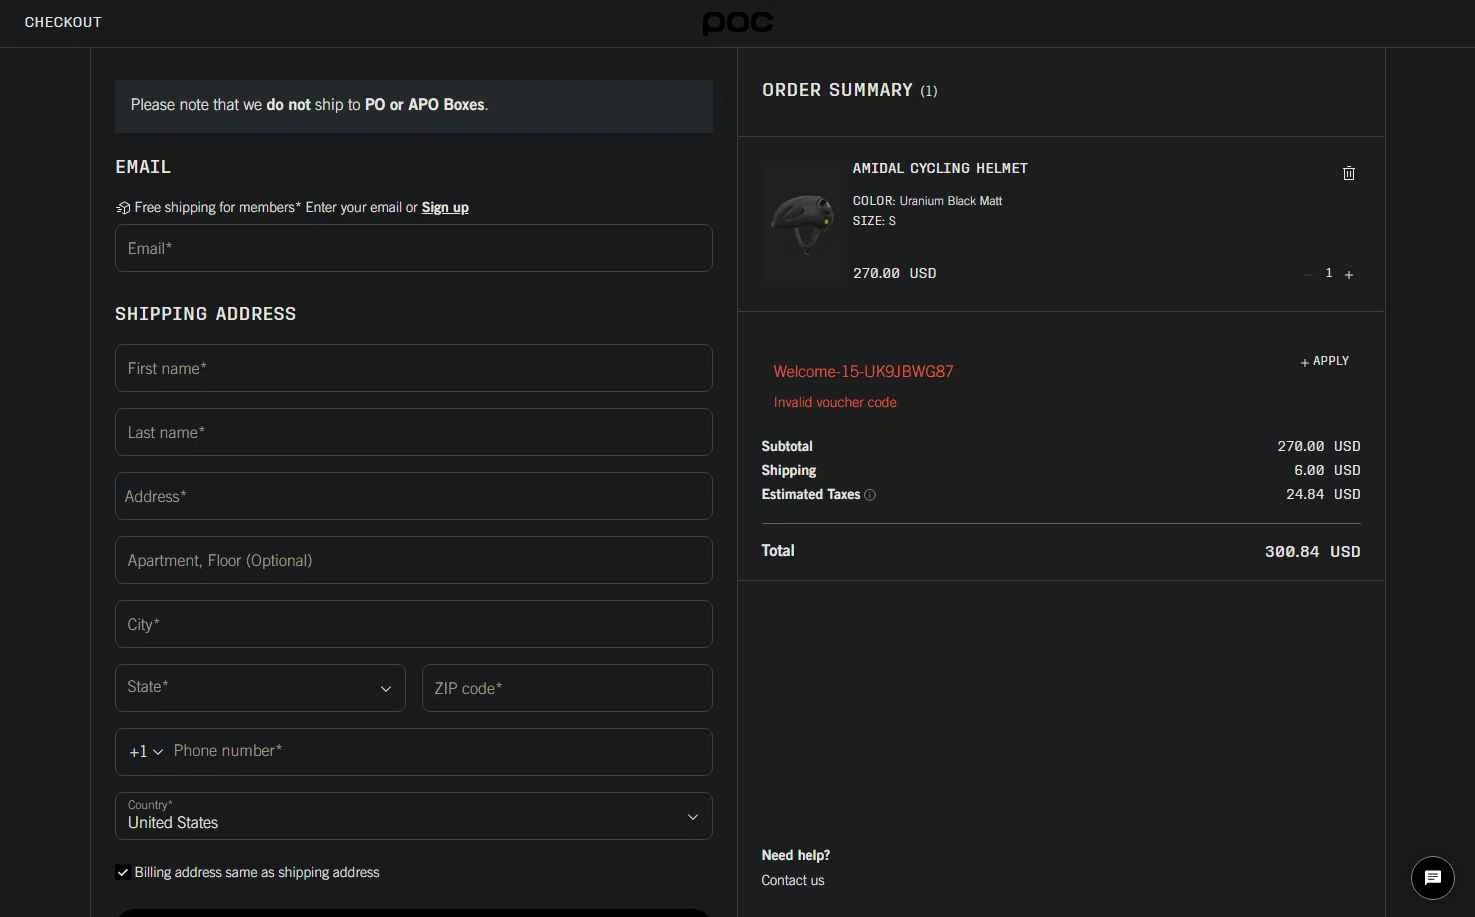This screenshot has width=1475, height=917.
Task: Focus the Apartment, Floor optional field
Action: coord(414,560)
